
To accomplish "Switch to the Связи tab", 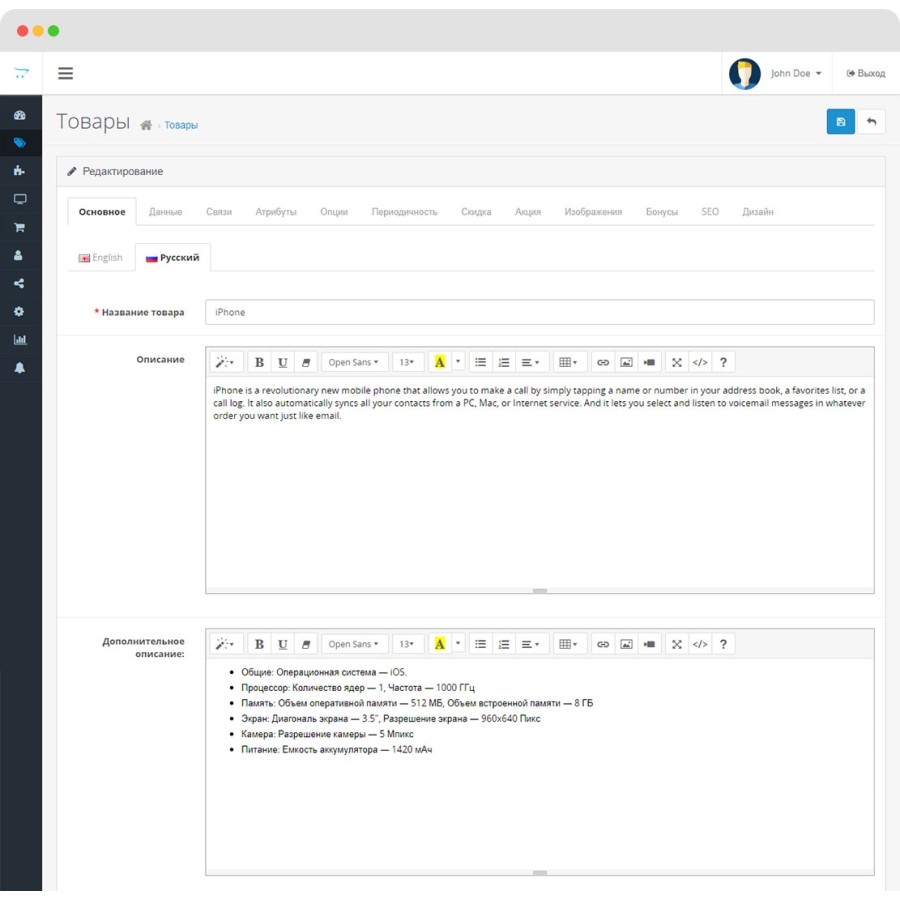I will (219, 212).
